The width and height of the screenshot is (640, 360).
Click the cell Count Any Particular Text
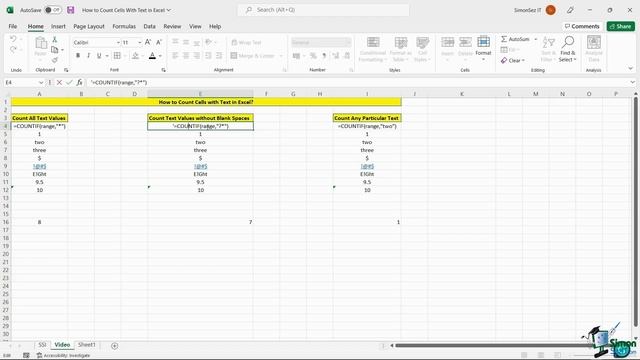click(367, 118)
